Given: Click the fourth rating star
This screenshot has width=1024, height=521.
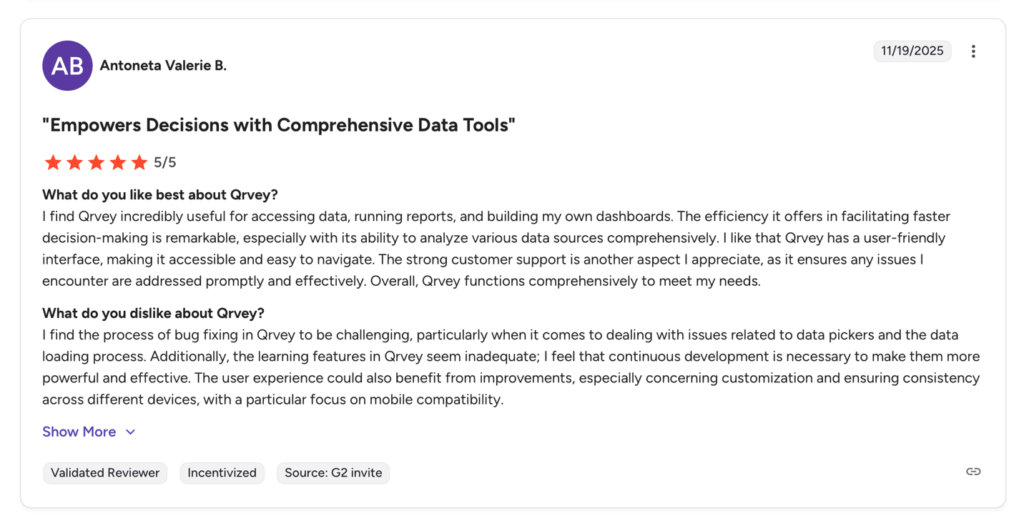Looking at the screenshot, I should click(x=118, y=162).
